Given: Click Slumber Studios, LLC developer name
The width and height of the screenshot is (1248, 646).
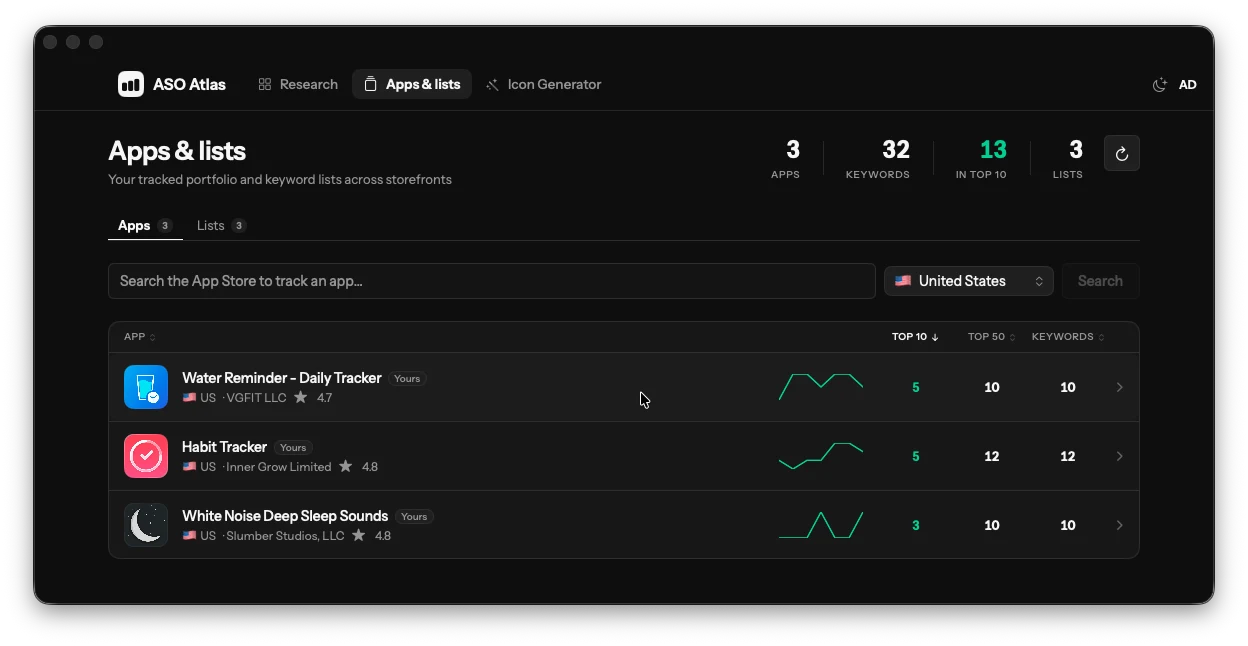Looking at the screenshot, I should (285, 536).
